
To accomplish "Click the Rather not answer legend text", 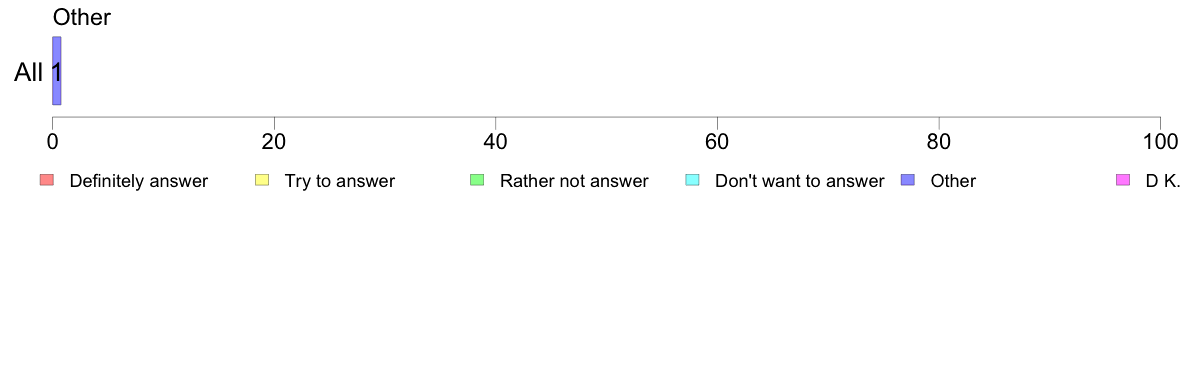I will 574,181.
